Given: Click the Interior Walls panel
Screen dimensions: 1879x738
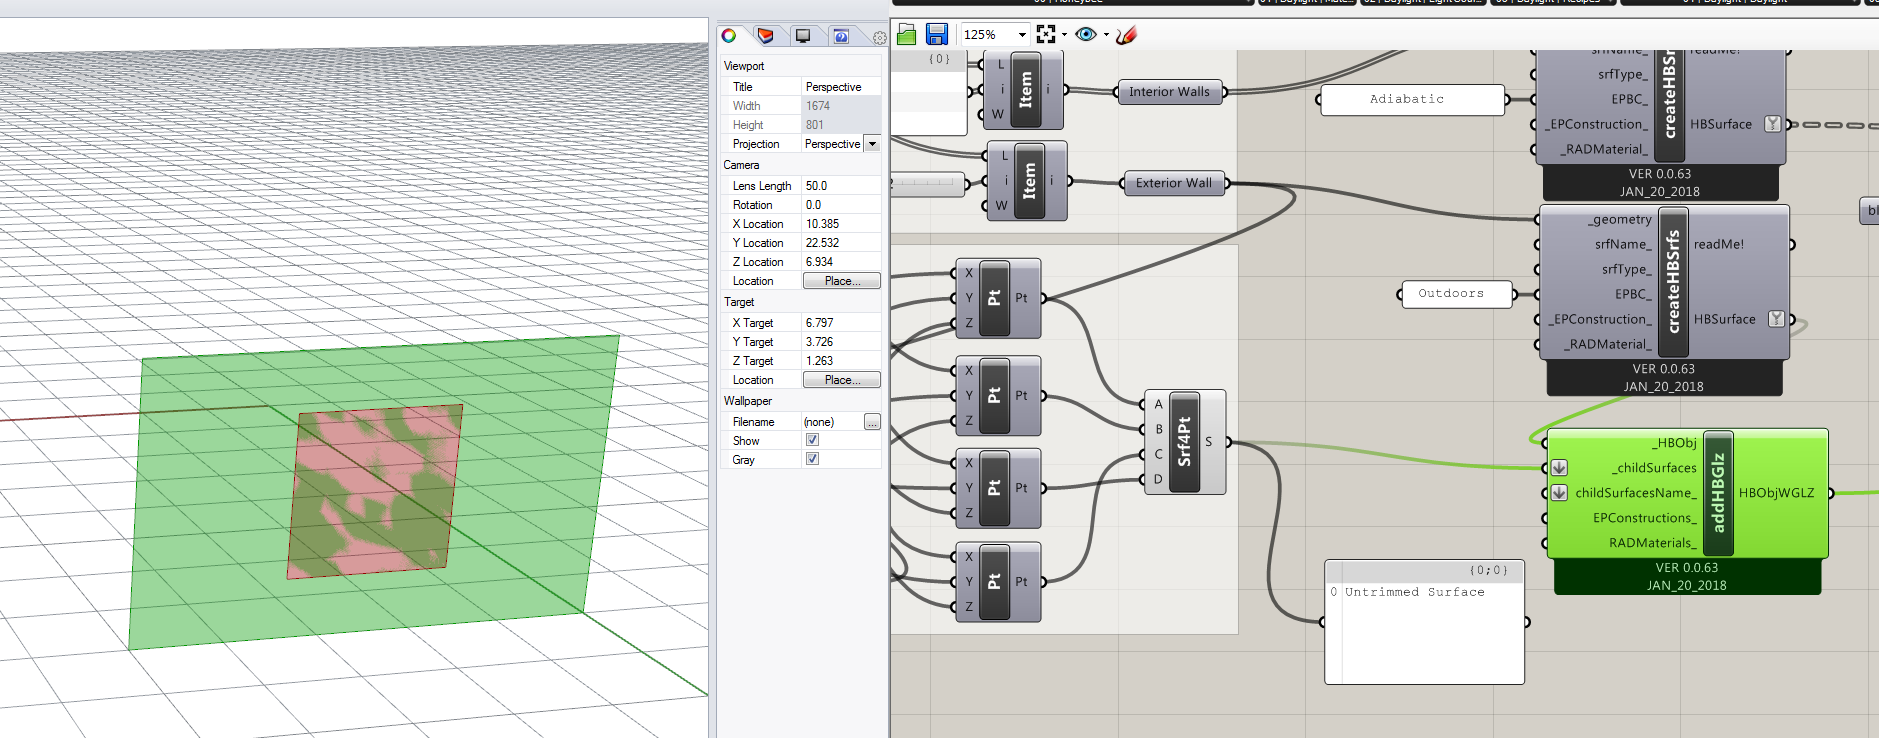Looking at the screenshot, I should pos(1169,92).
